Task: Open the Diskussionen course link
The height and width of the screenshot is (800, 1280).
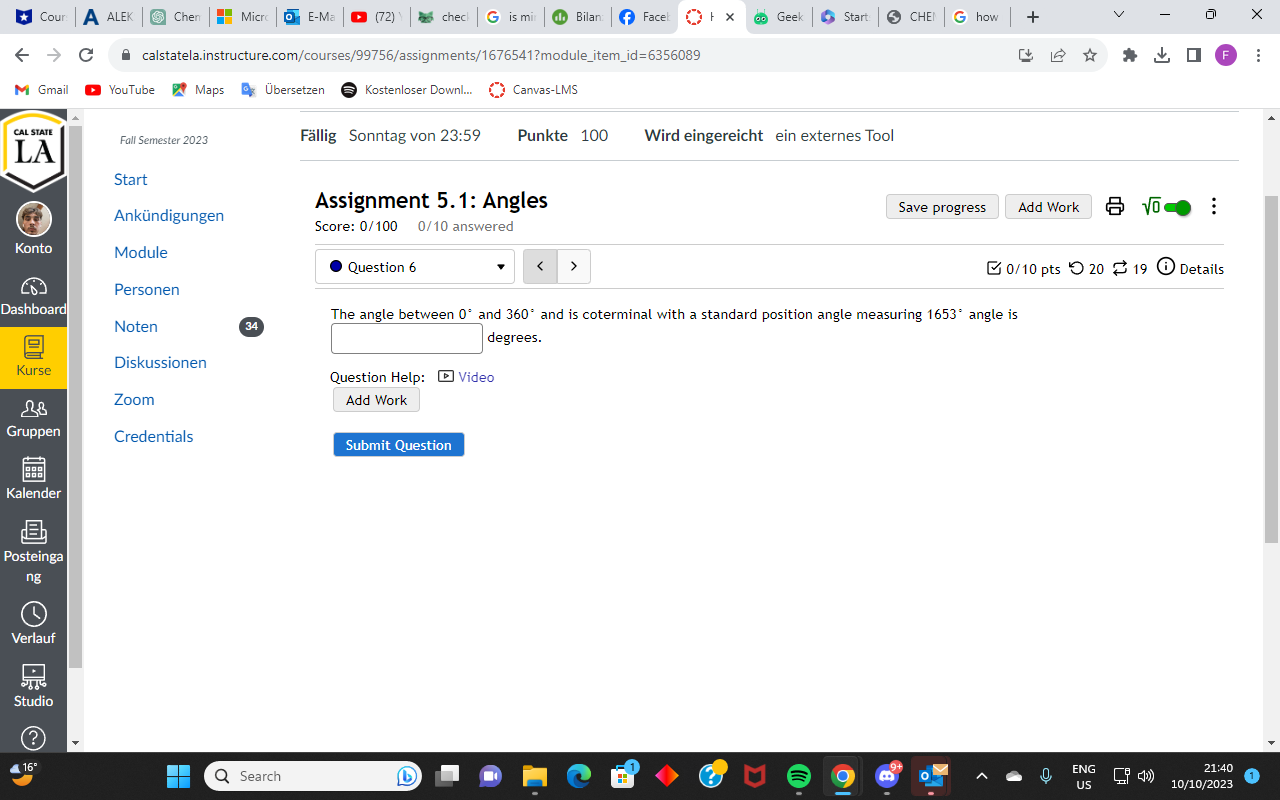Action: (x=160, y=363)
